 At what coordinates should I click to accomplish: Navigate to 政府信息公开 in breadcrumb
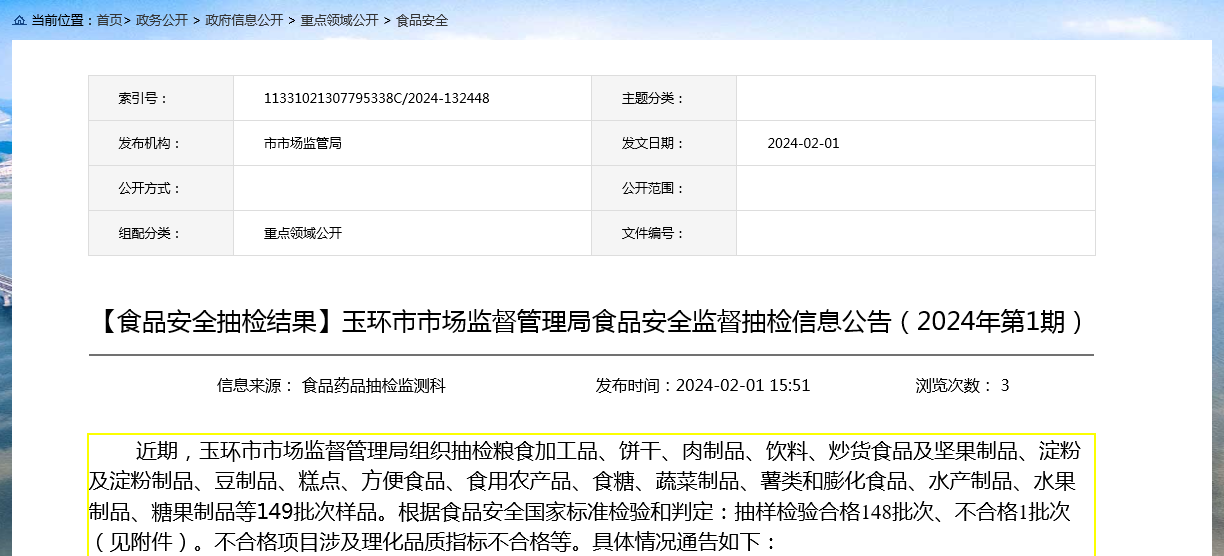coord(244,20)
